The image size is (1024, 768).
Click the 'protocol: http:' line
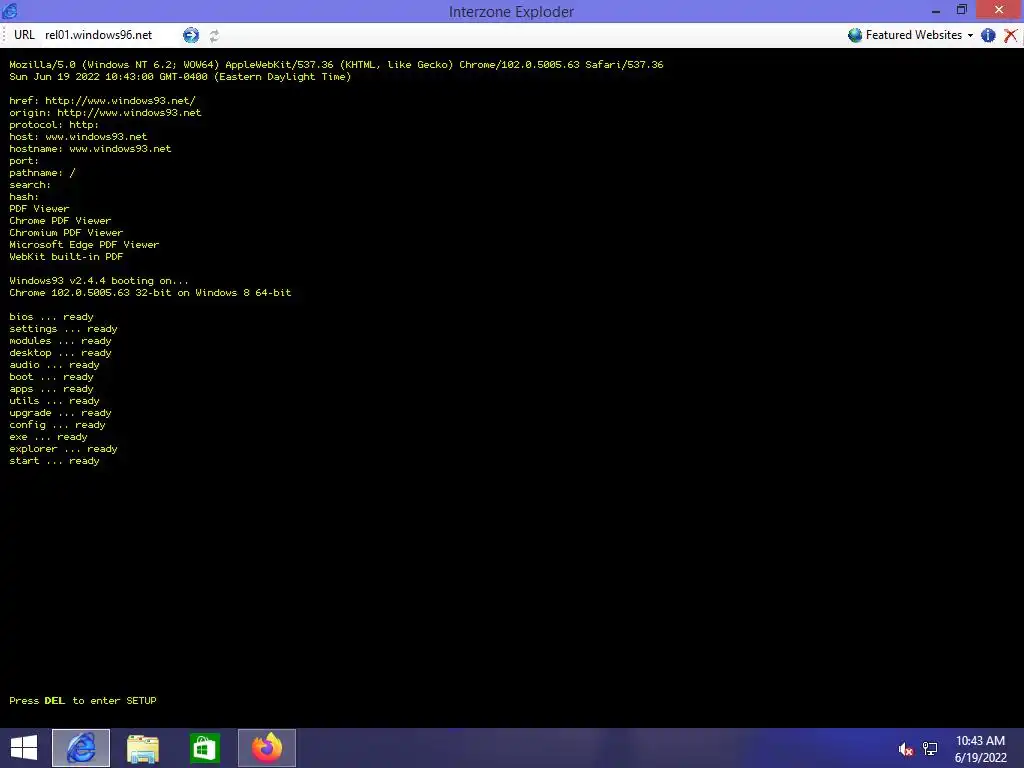pos(54,125)
